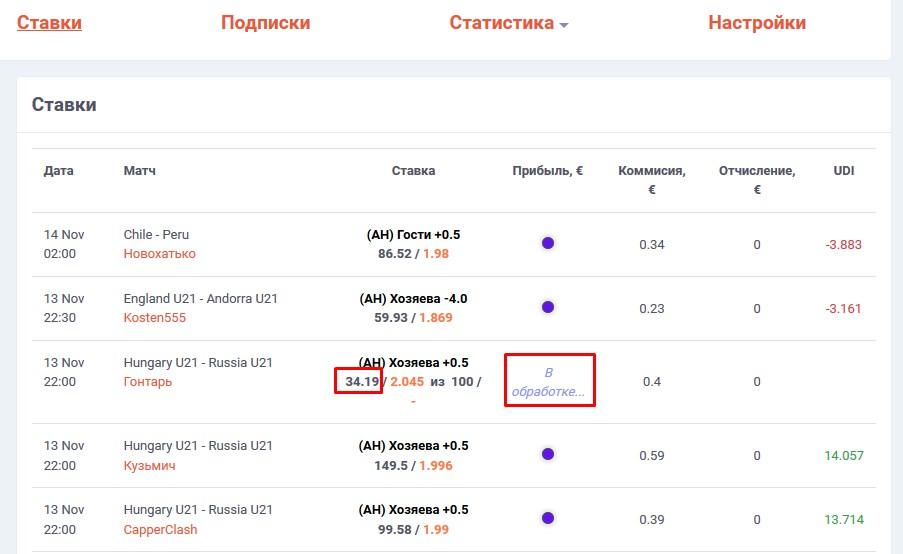Select the CapperClash capper link
Viewport: 903px width, 554px height.
pos(161,530)
